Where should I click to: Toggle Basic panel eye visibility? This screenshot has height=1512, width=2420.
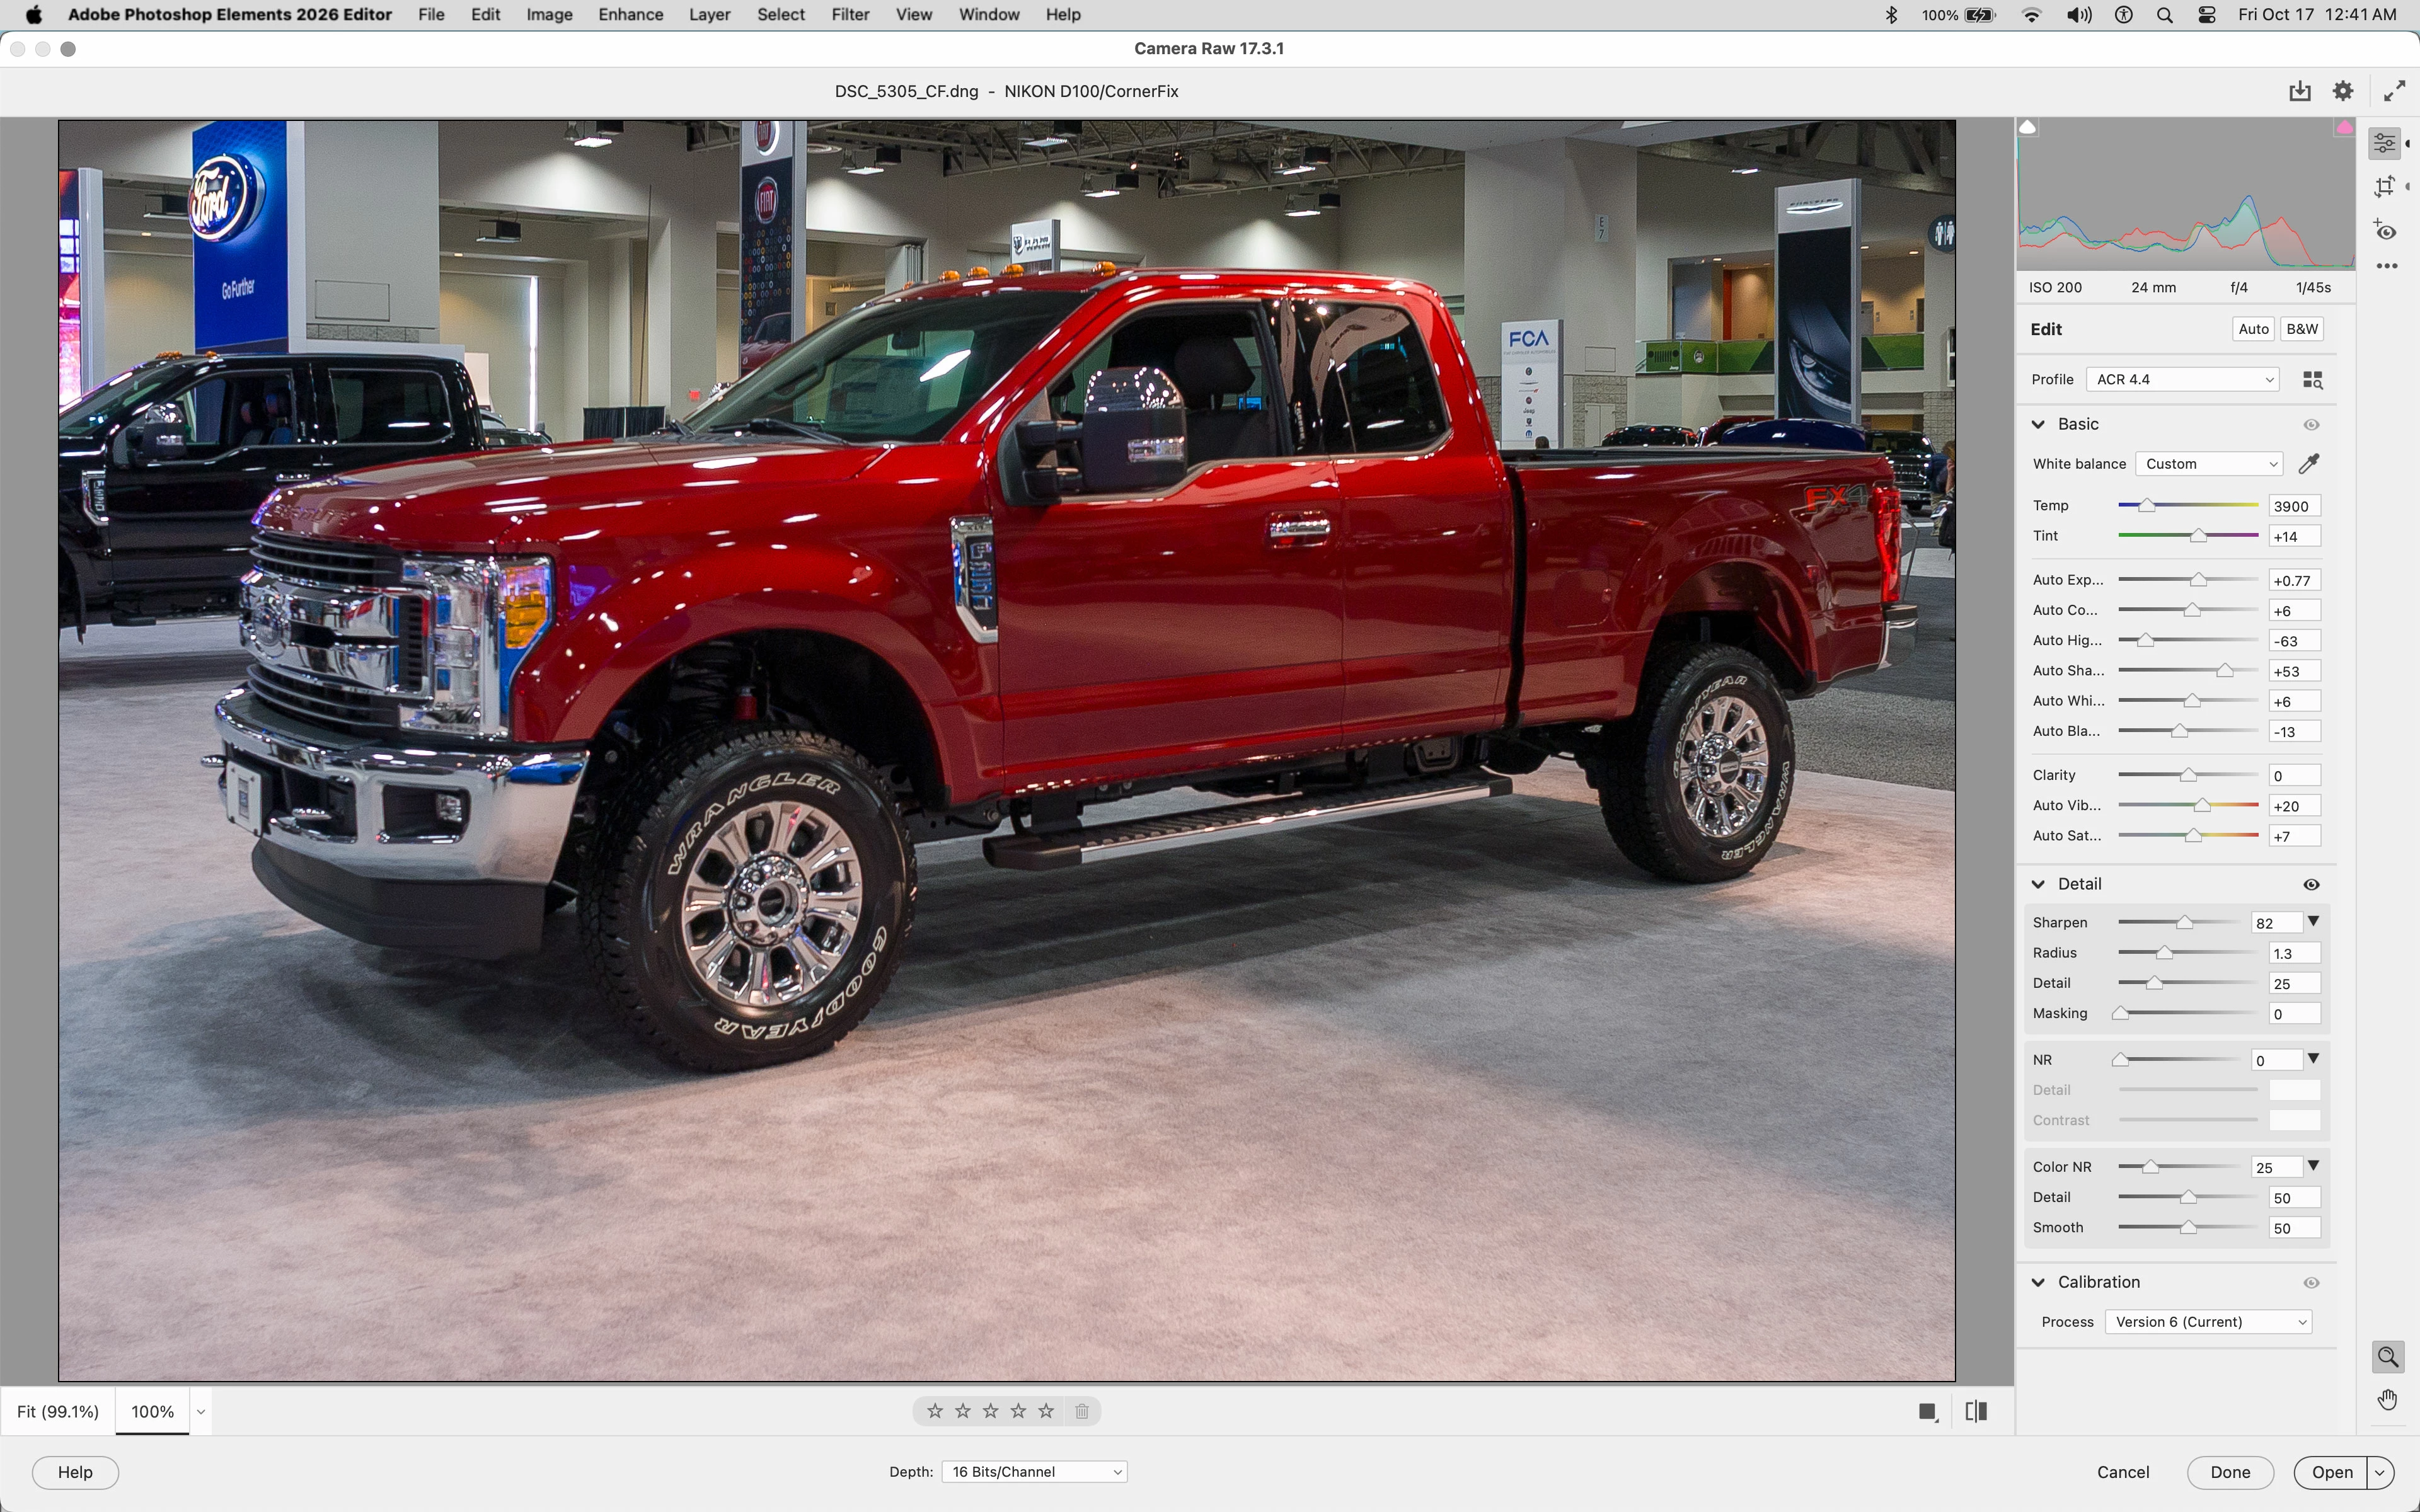[2312, 425]
